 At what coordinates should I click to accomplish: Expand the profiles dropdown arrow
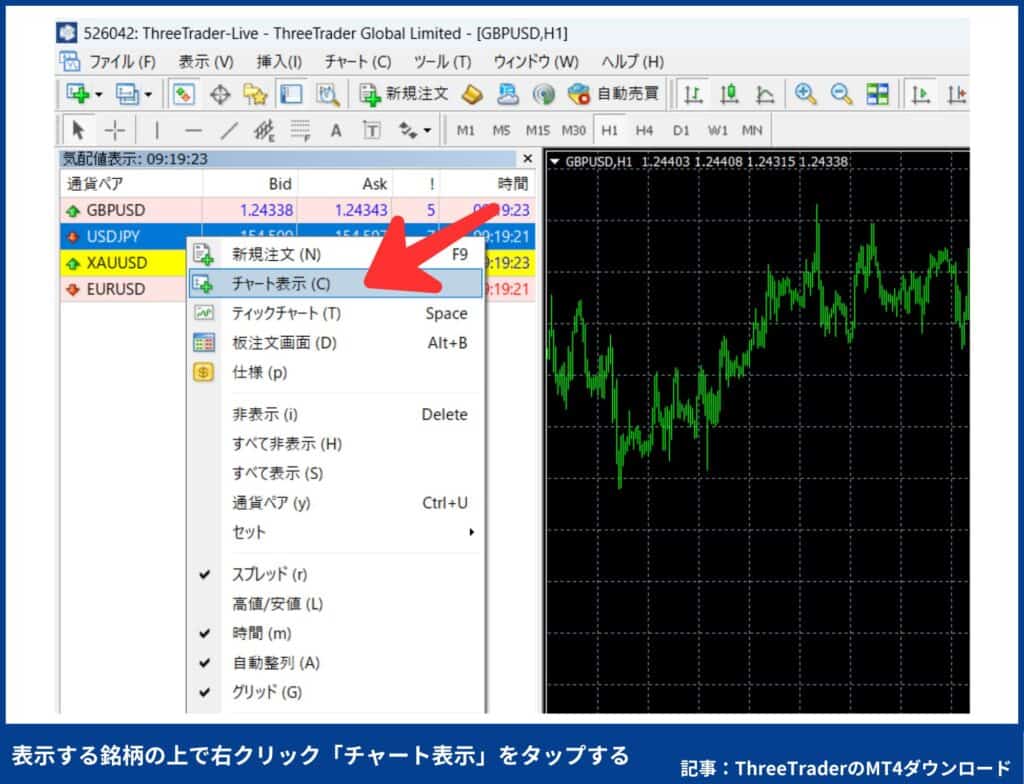coord(148,95)
